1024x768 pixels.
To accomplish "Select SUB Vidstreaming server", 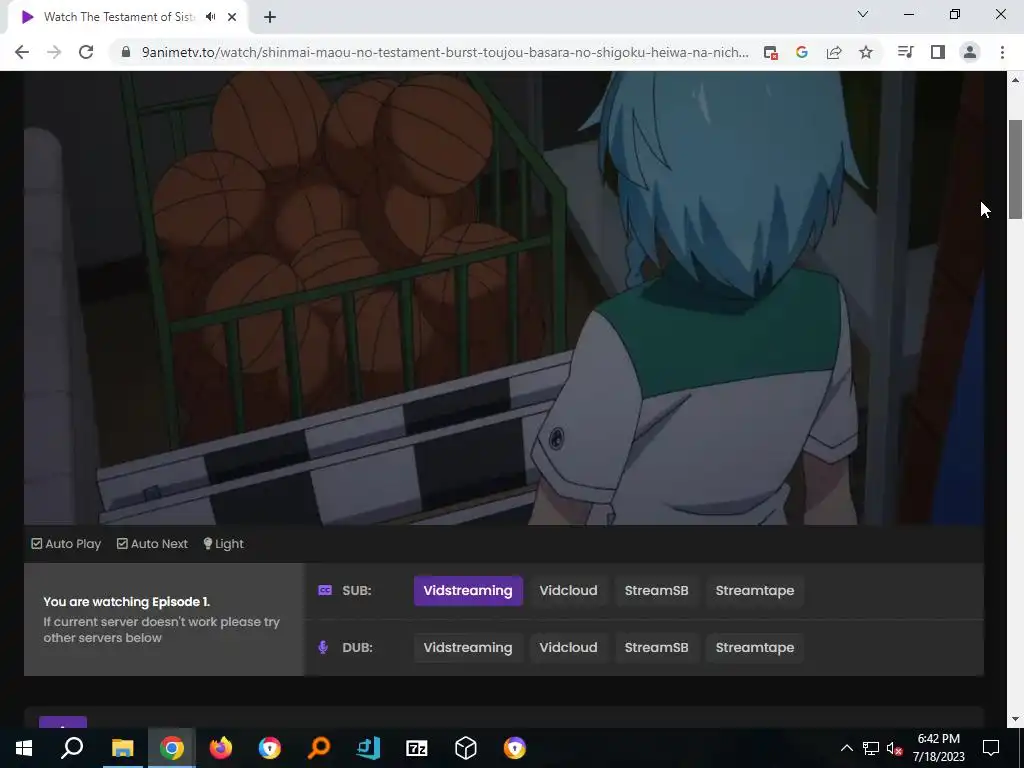I will 468,590.
